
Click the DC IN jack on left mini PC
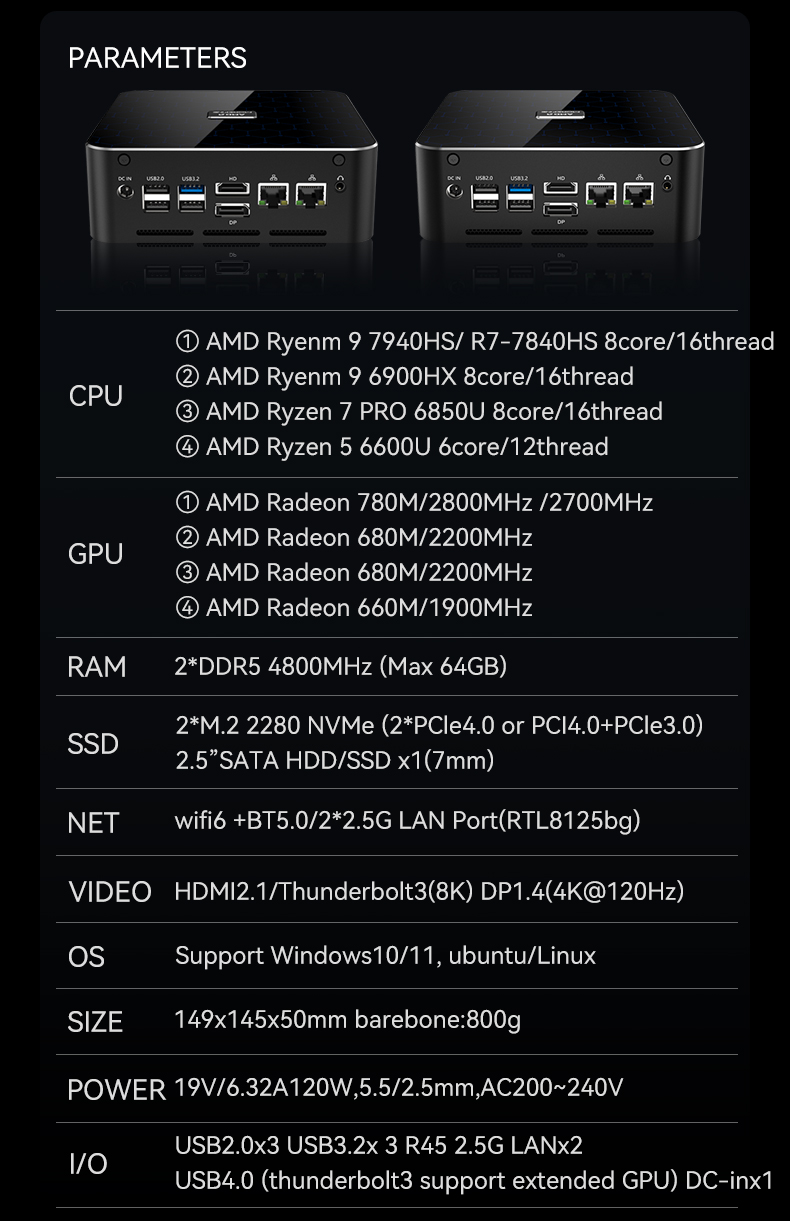[124, 192]
